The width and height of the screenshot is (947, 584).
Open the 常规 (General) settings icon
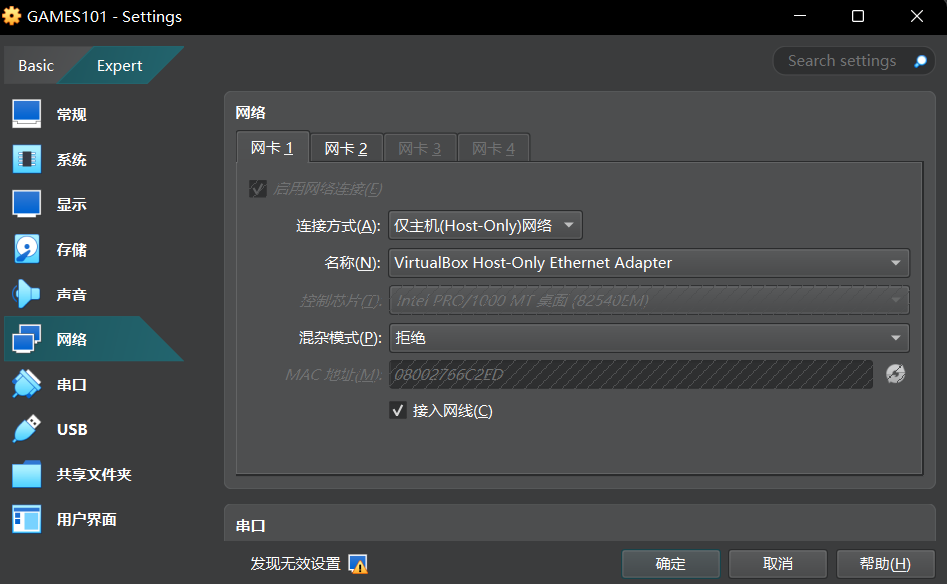[x=26, y=114]
